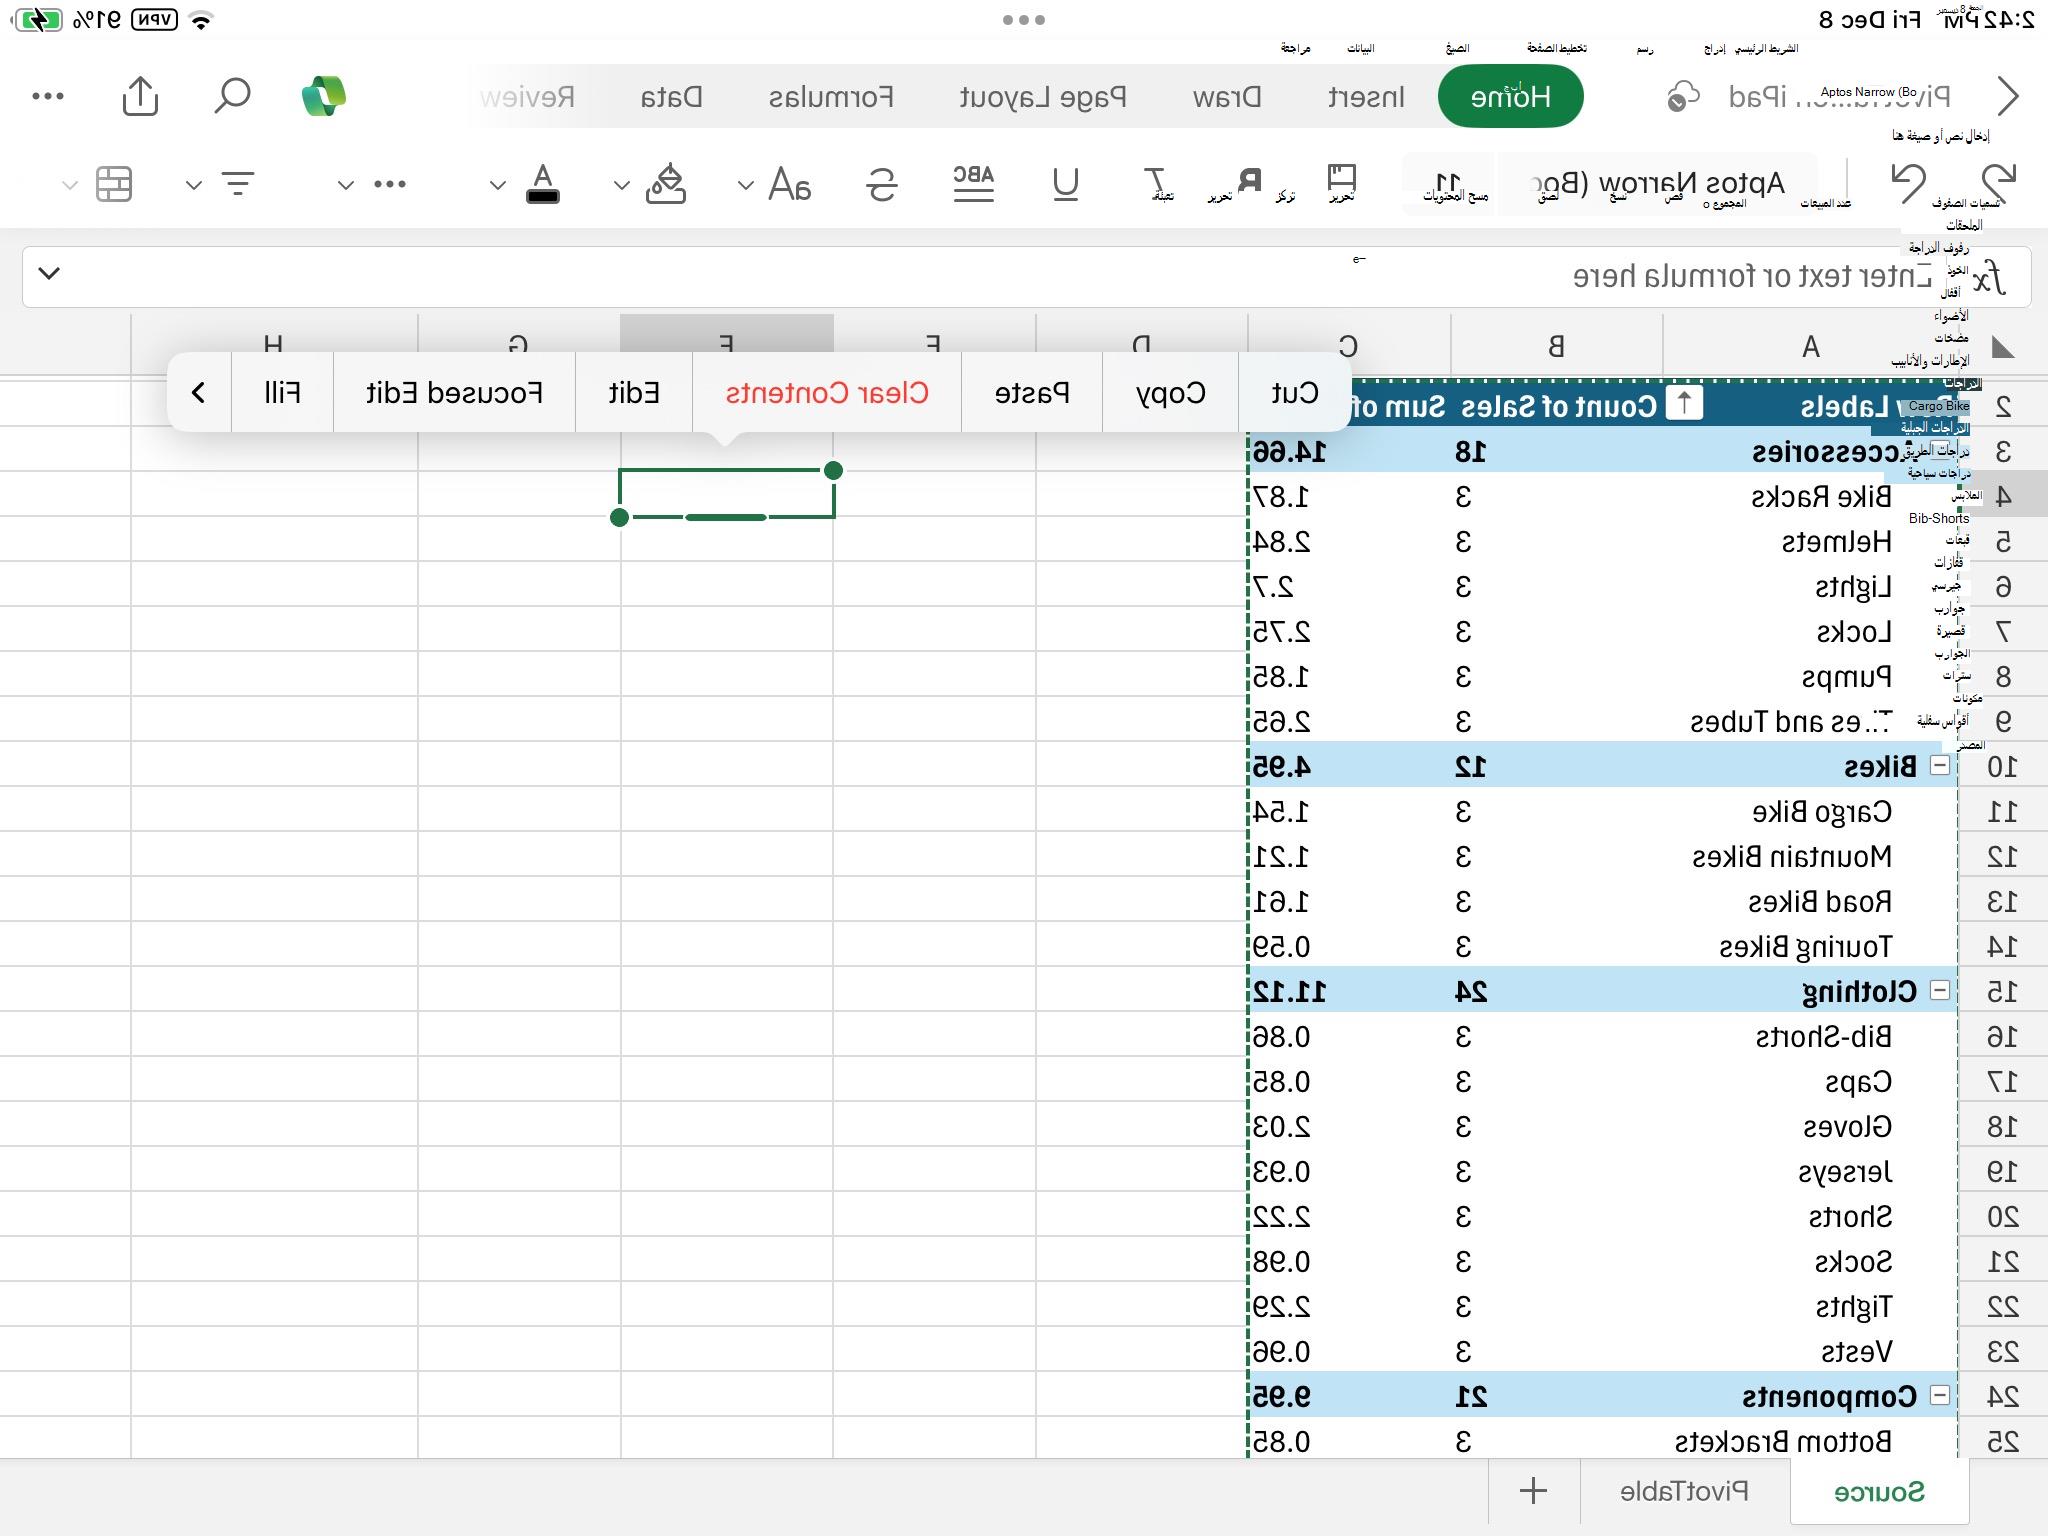Tap the cloud sync status icon
This screenshot has width=2048, height=1536.
[1684, 96]
